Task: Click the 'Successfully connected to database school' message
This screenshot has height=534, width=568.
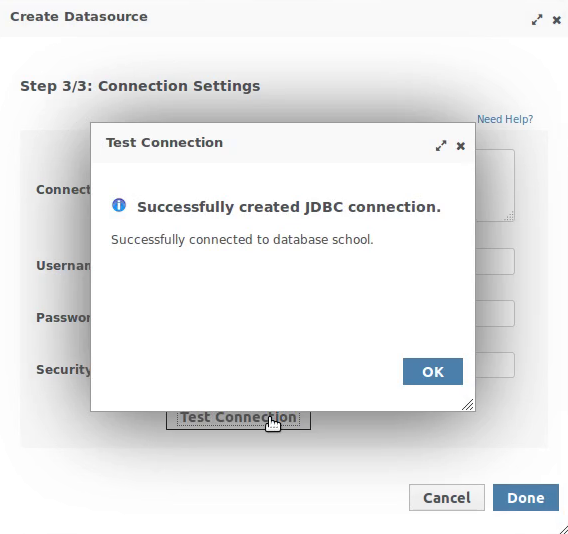Action: 242,239
